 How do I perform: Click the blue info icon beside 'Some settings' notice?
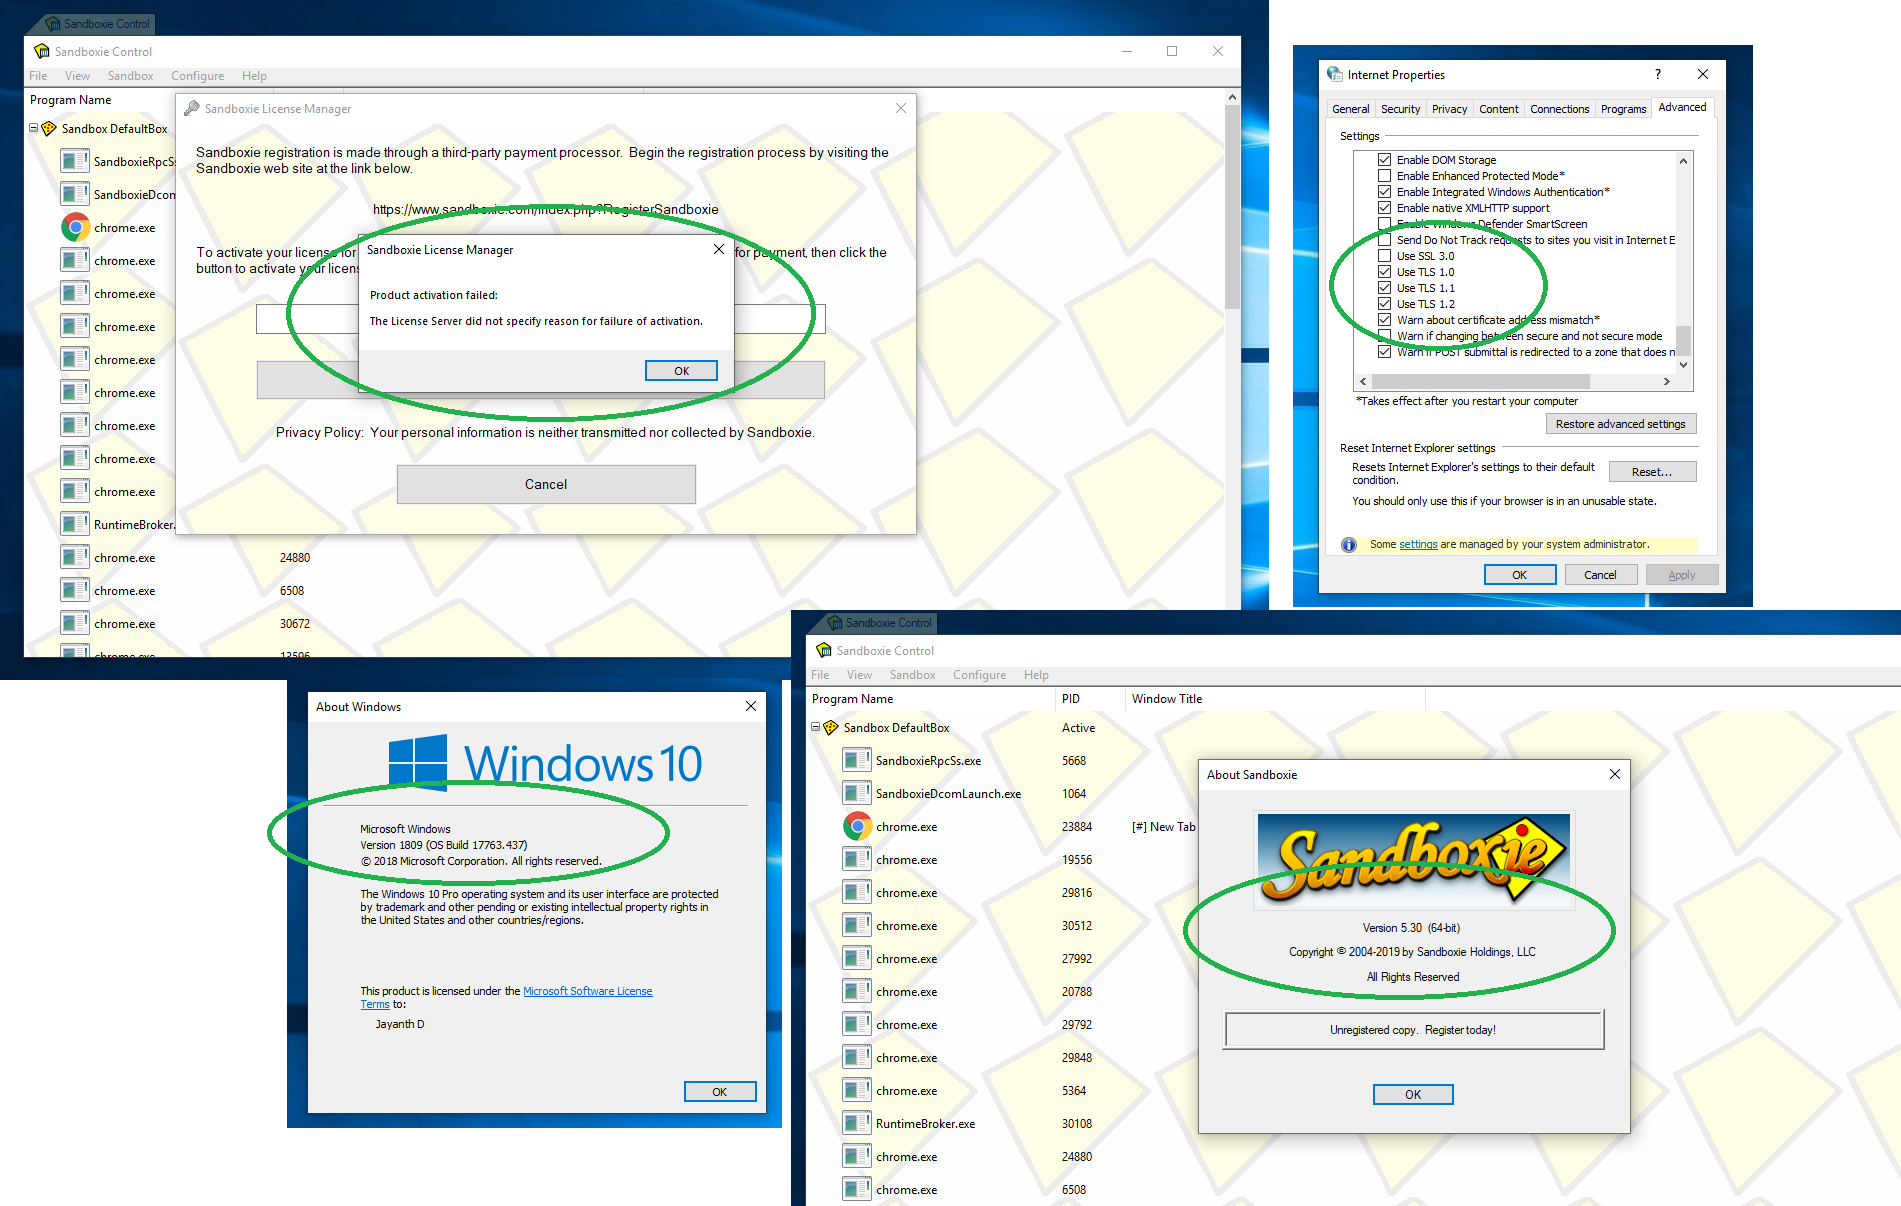[1349, 545]
